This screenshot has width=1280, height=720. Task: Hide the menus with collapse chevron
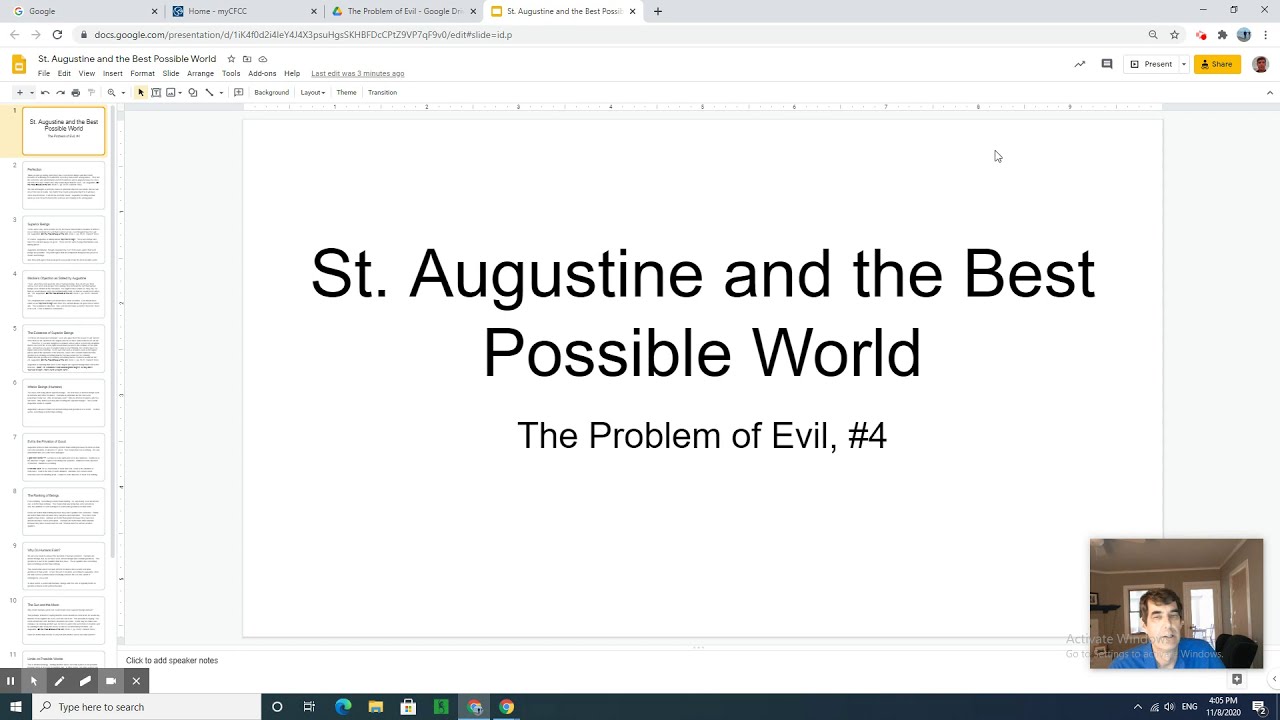(1270, 92)
